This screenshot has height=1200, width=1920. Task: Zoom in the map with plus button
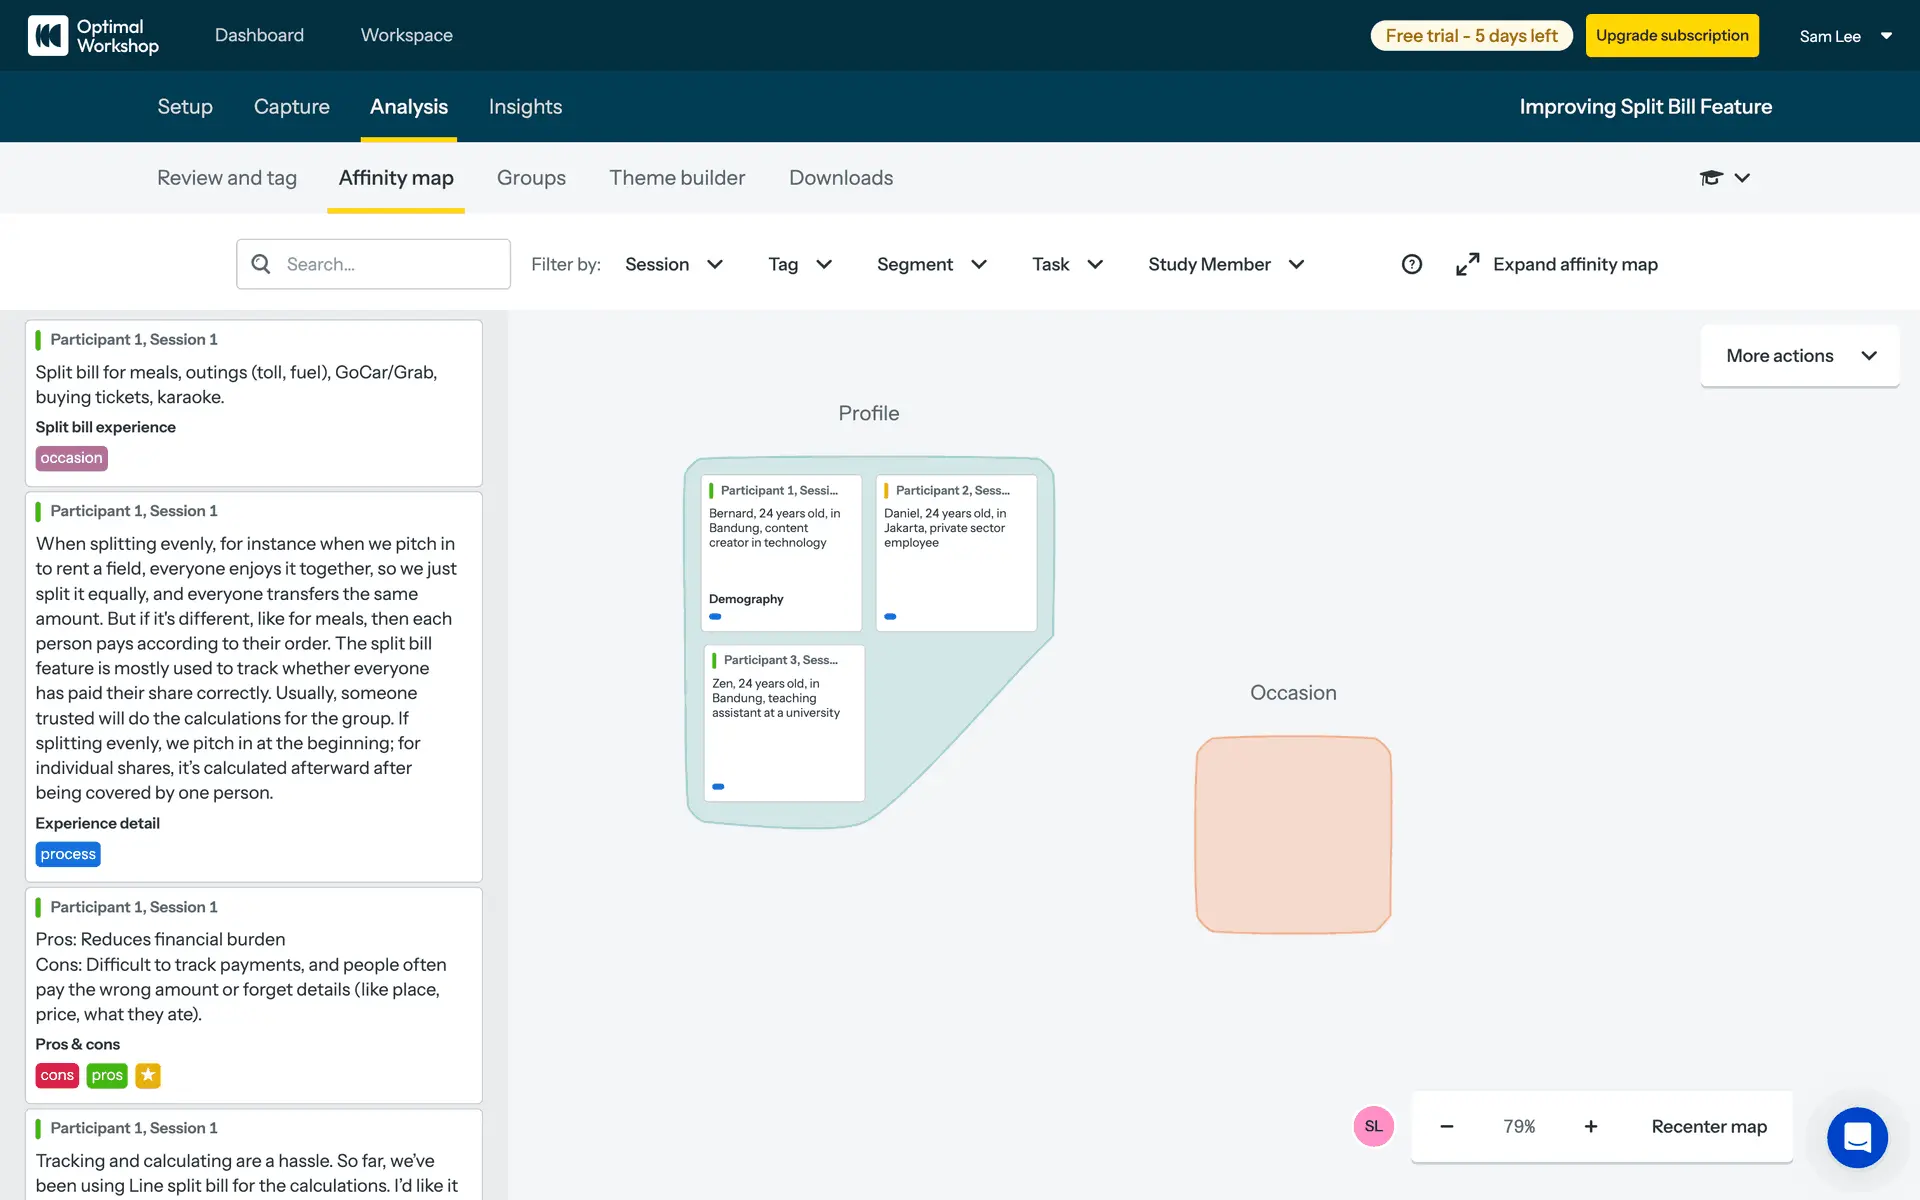[x=1590, y=1126]
